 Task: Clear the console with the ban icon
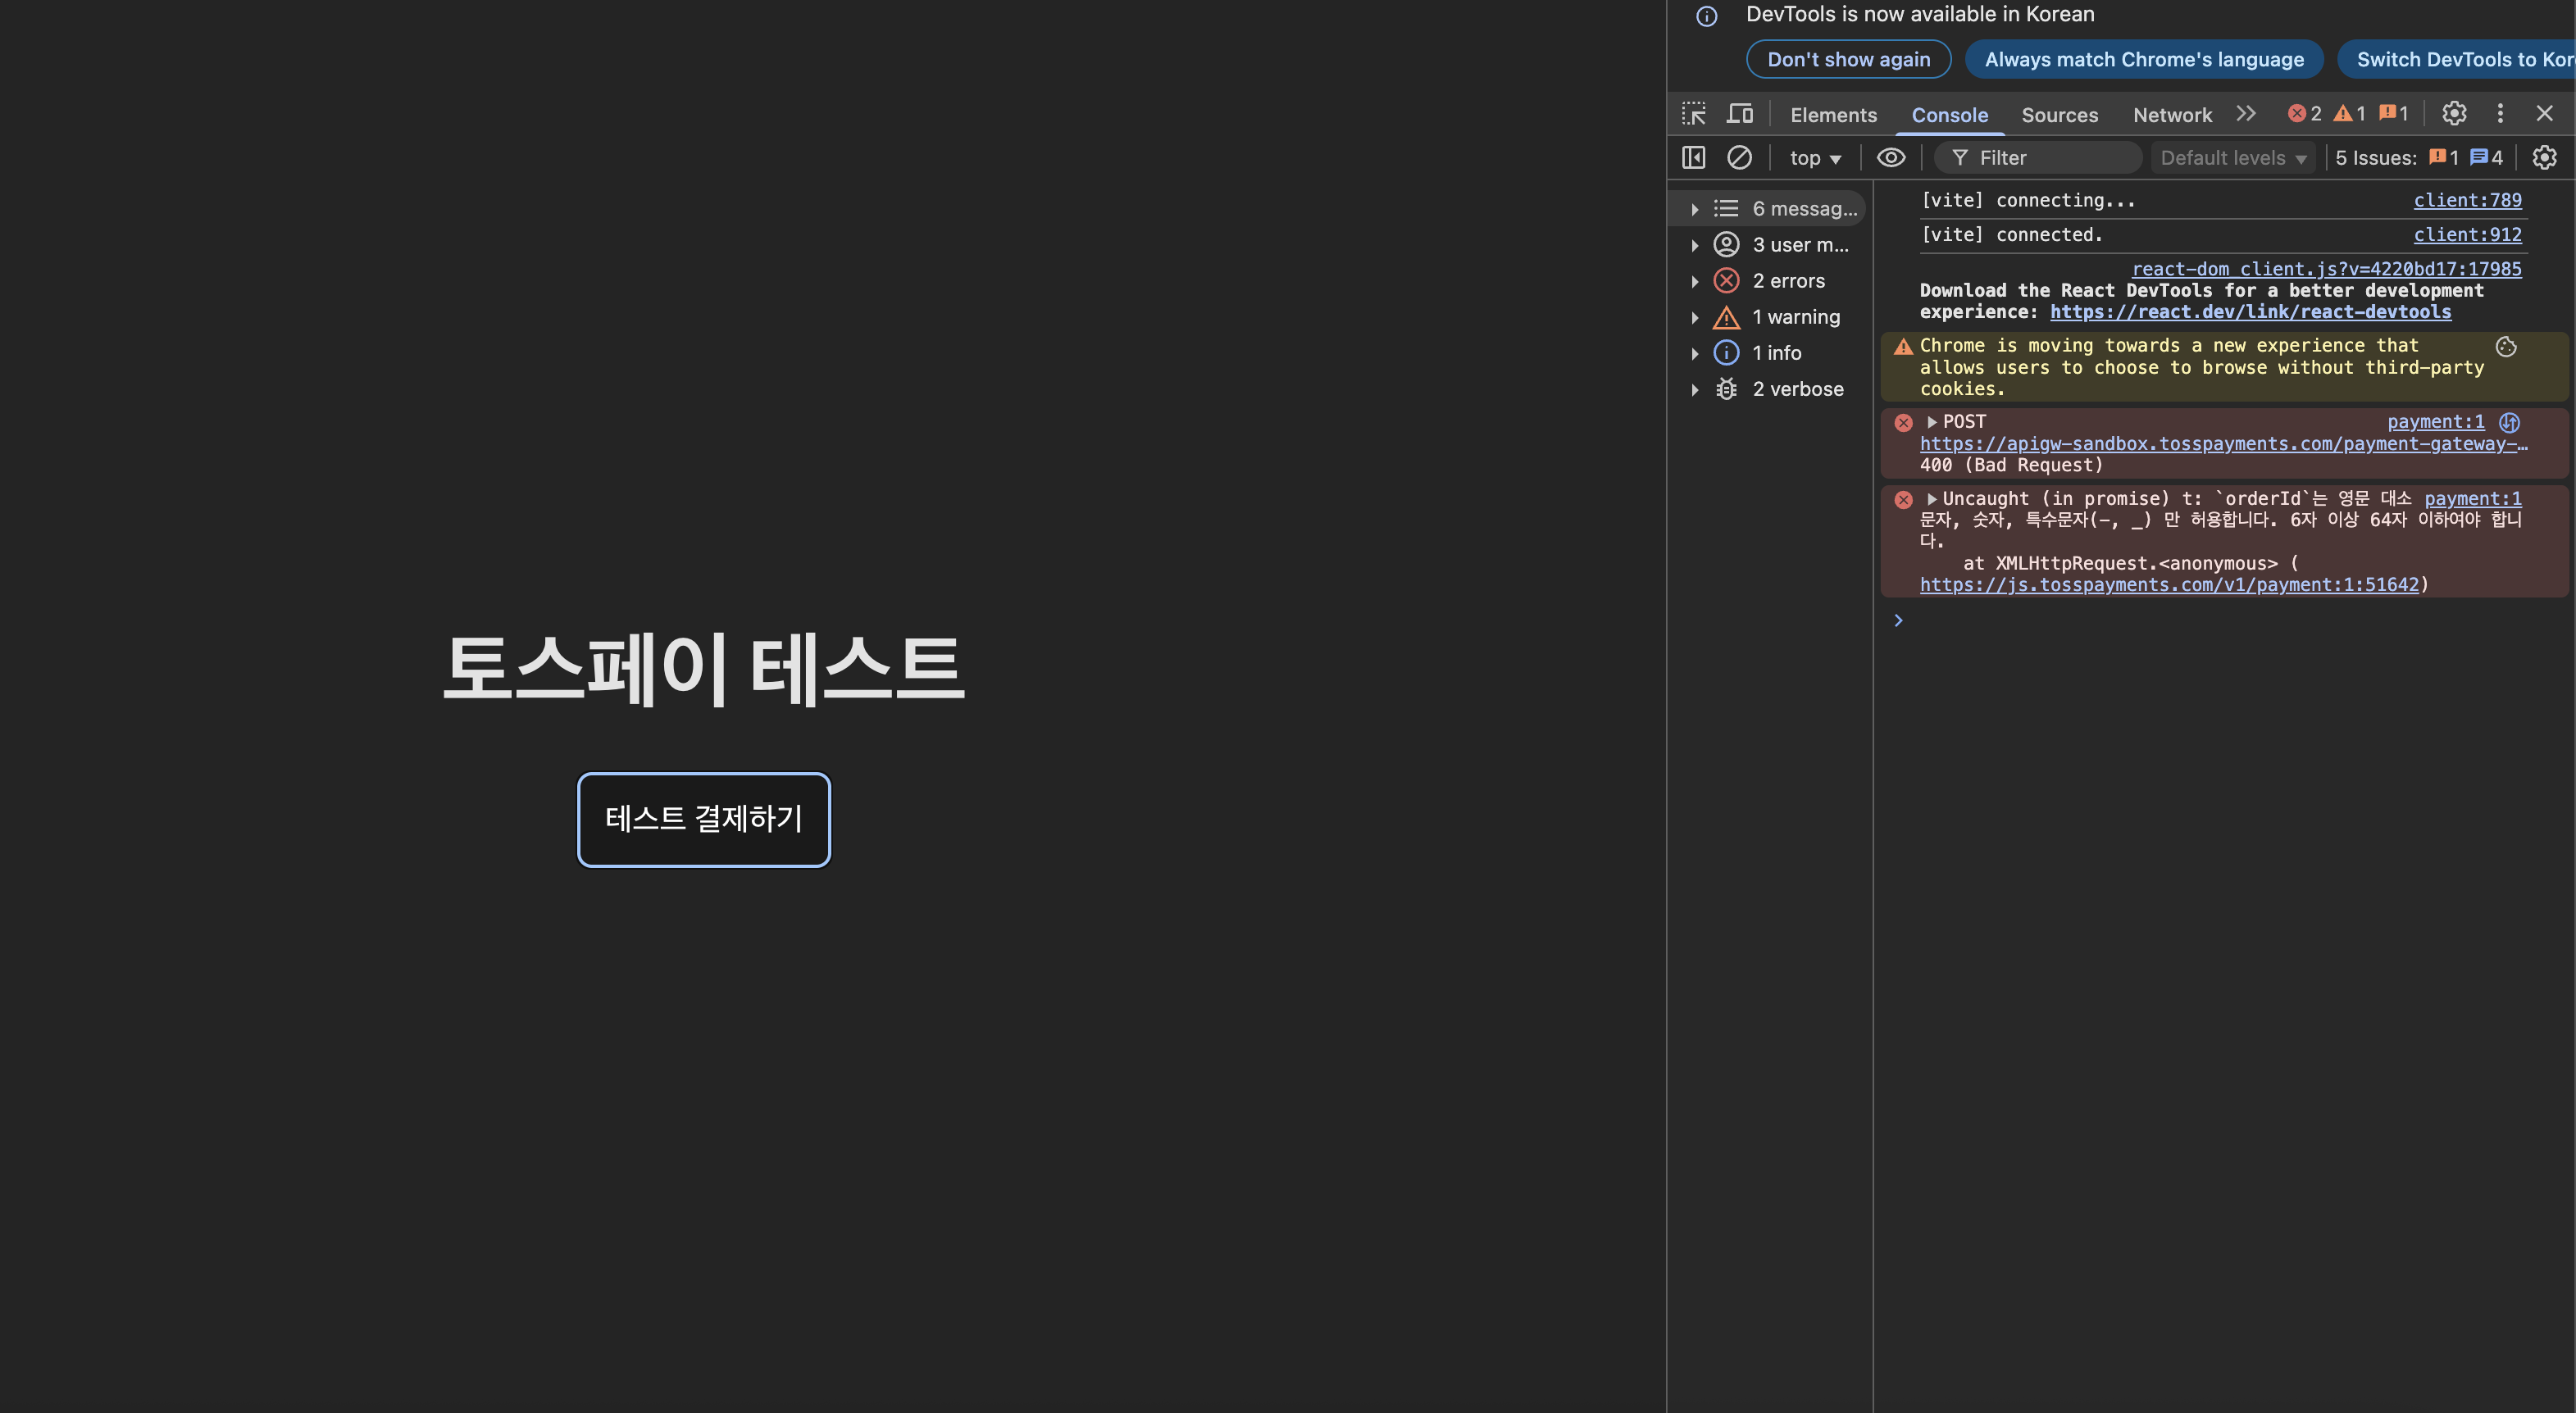[1739, 158]
